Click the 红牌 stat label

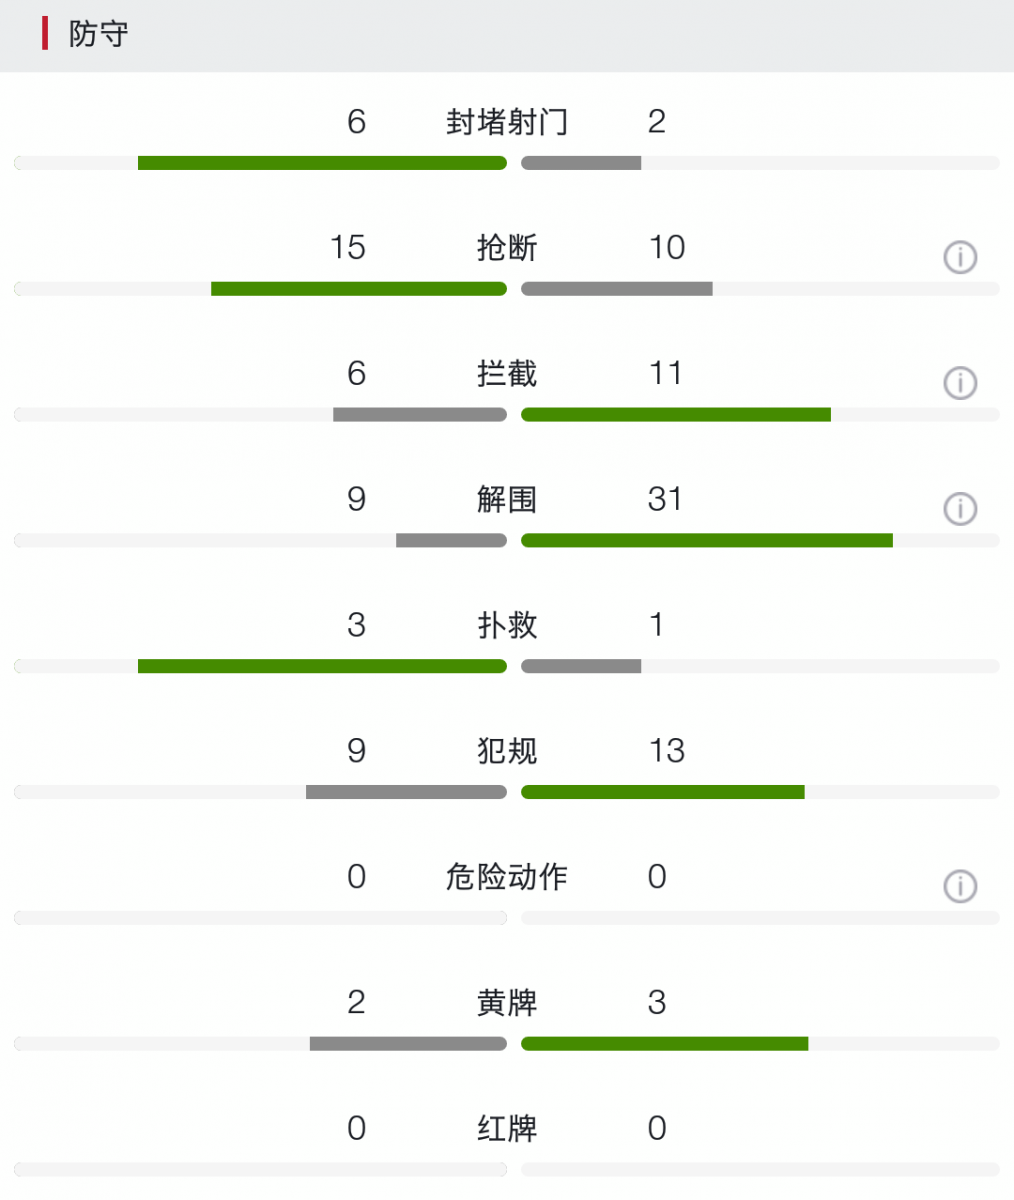[507, 1129]
